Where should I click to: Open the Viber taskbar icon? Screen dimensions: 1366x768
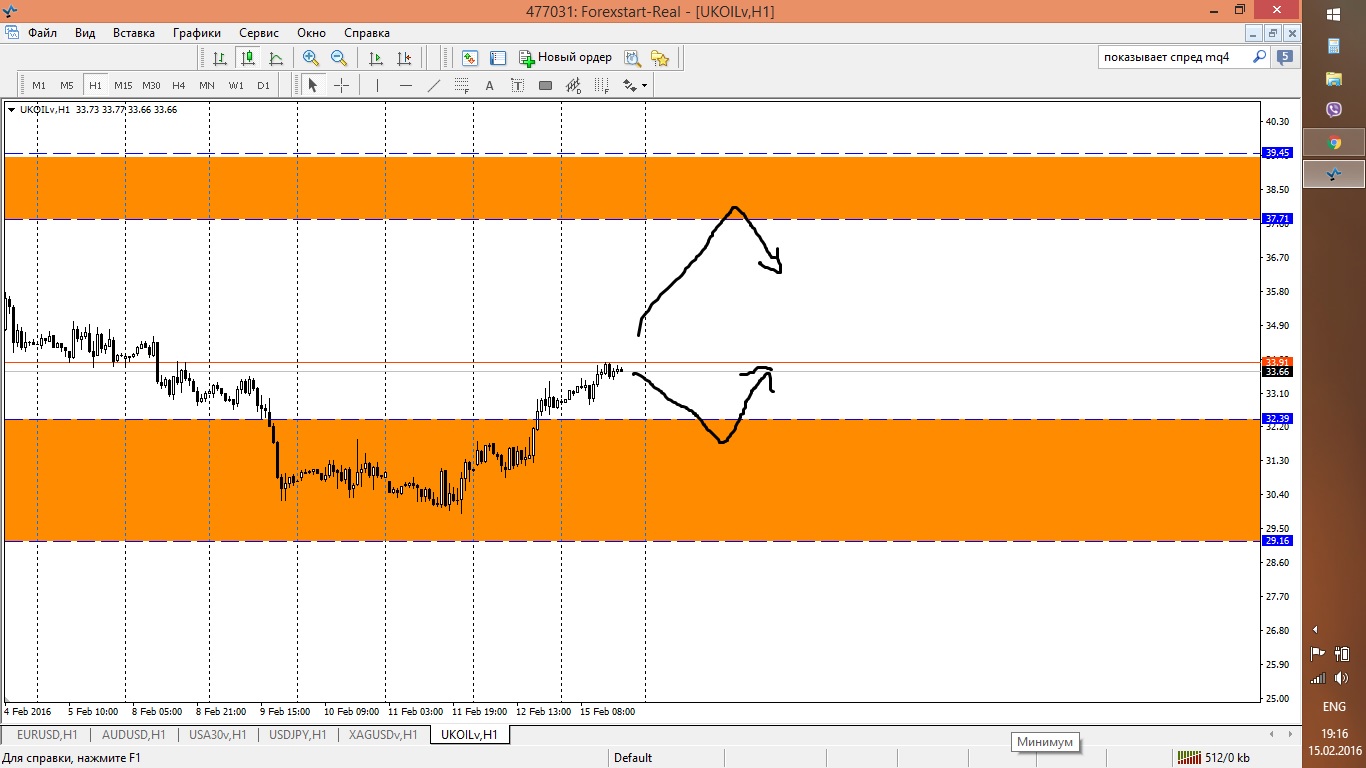1334,110
